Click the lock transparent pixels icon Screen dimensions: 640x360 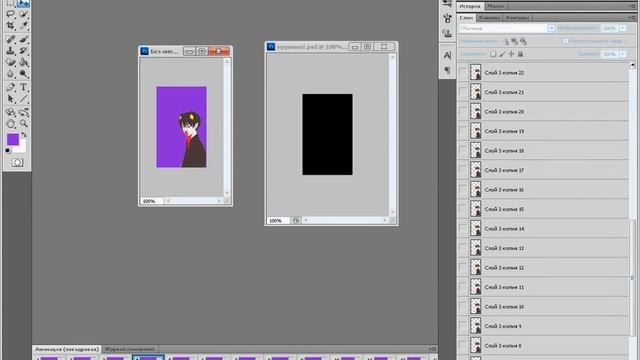pos(493,54)
